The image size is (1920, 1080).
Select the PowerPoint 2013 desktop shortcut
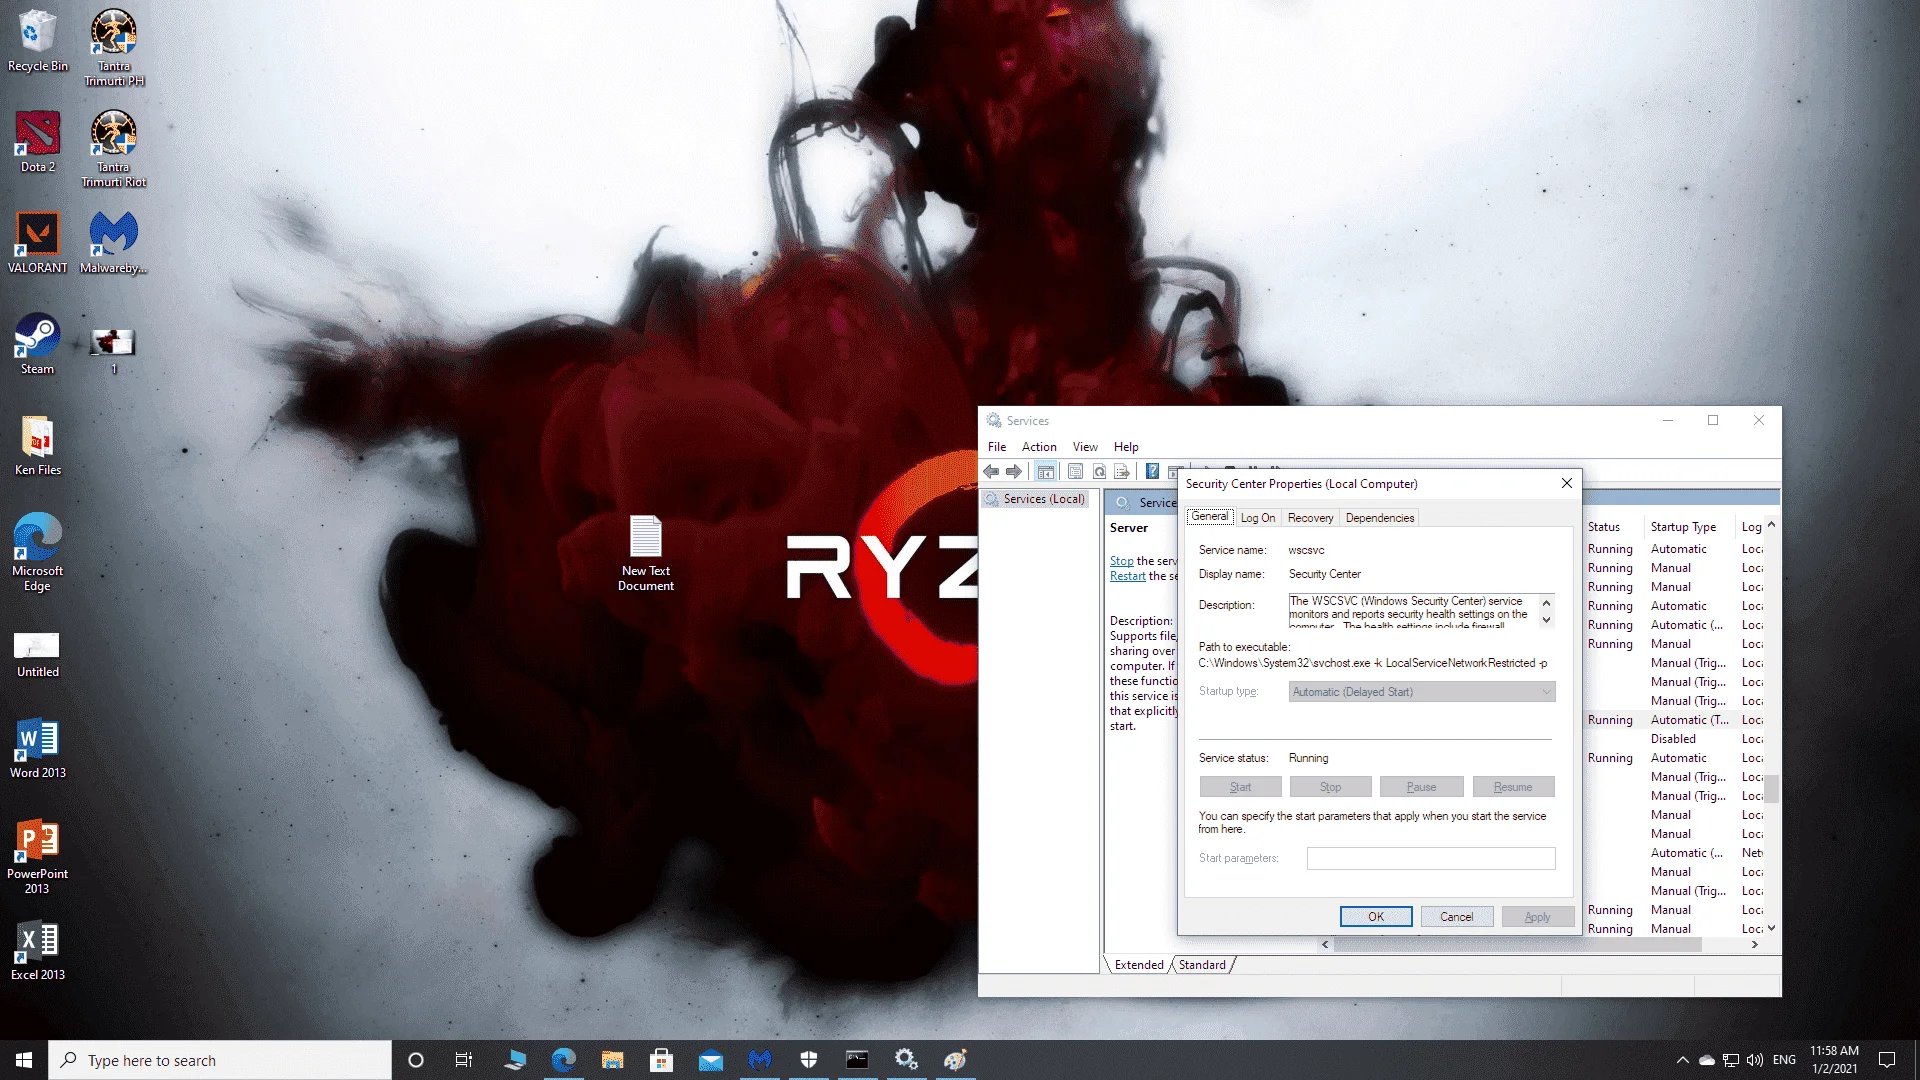[38, 856]
